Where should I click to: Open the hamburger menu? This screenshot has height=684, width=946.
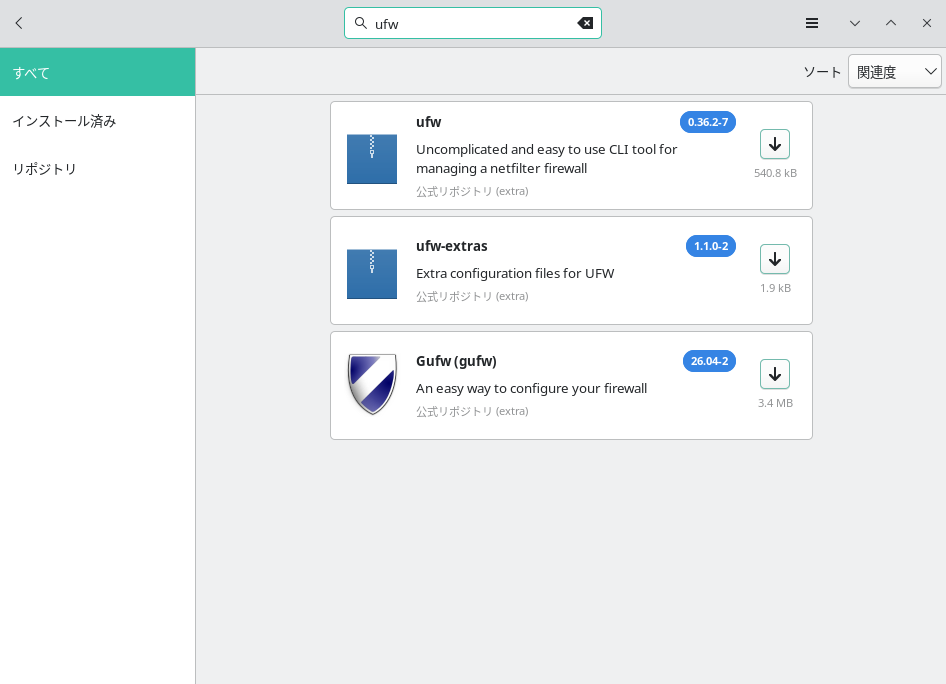coord(812,23)
